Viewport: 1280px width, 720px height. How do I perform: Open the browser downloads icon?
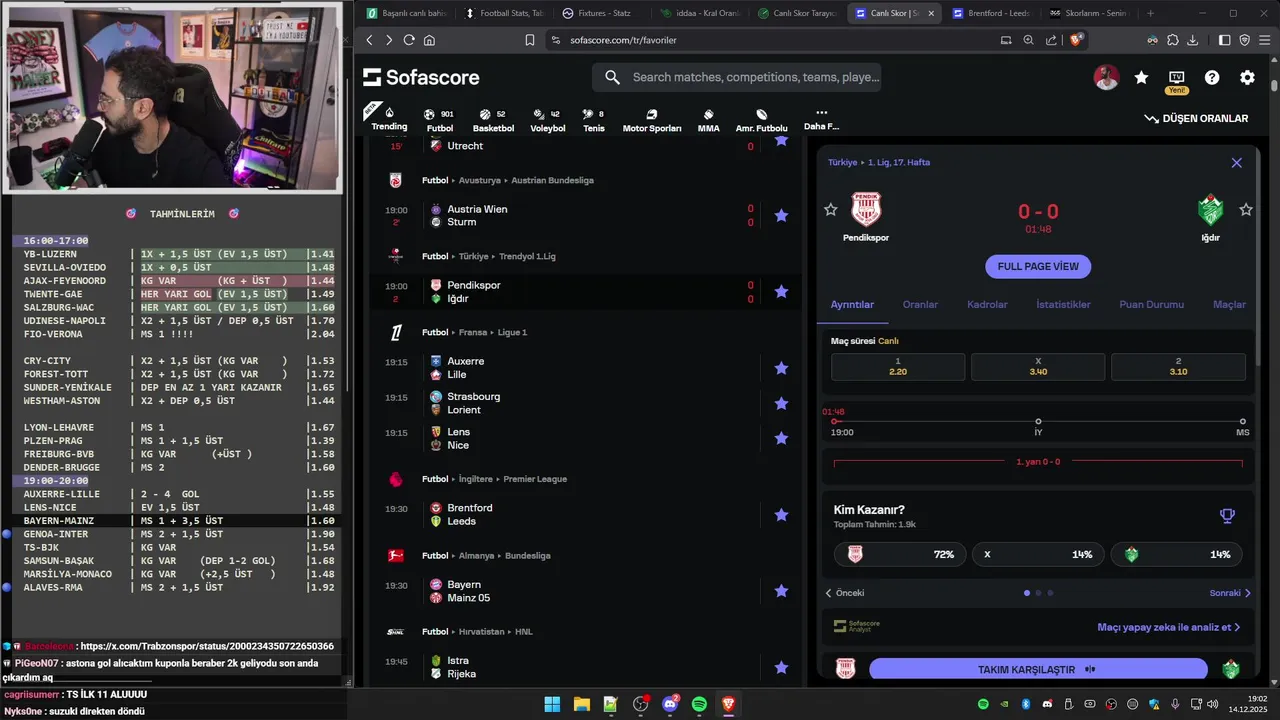1192,40
